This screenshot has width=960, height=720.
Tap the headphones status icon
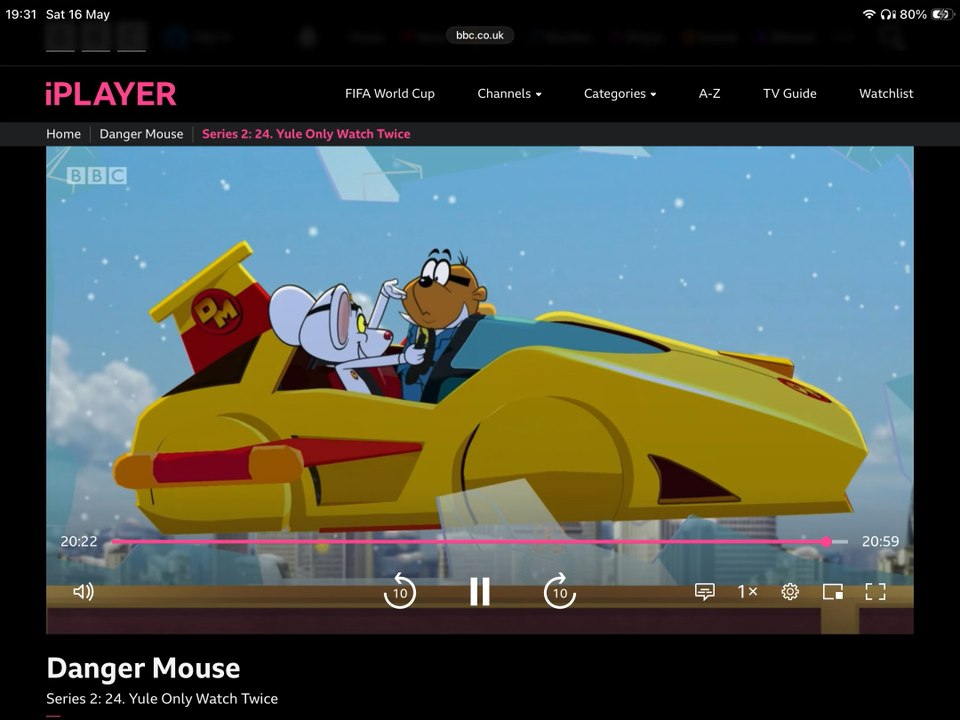click(888, 14)
